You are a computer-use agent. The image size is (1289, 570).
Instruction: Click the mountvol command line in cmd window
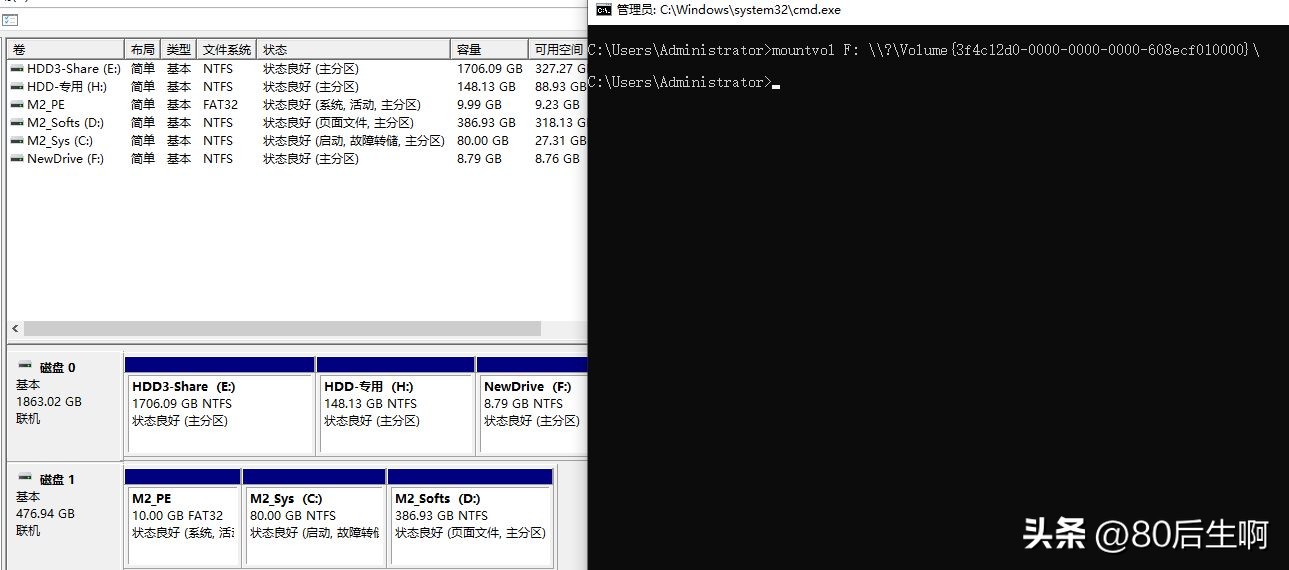pyautogui.click(x=924, y=50)
